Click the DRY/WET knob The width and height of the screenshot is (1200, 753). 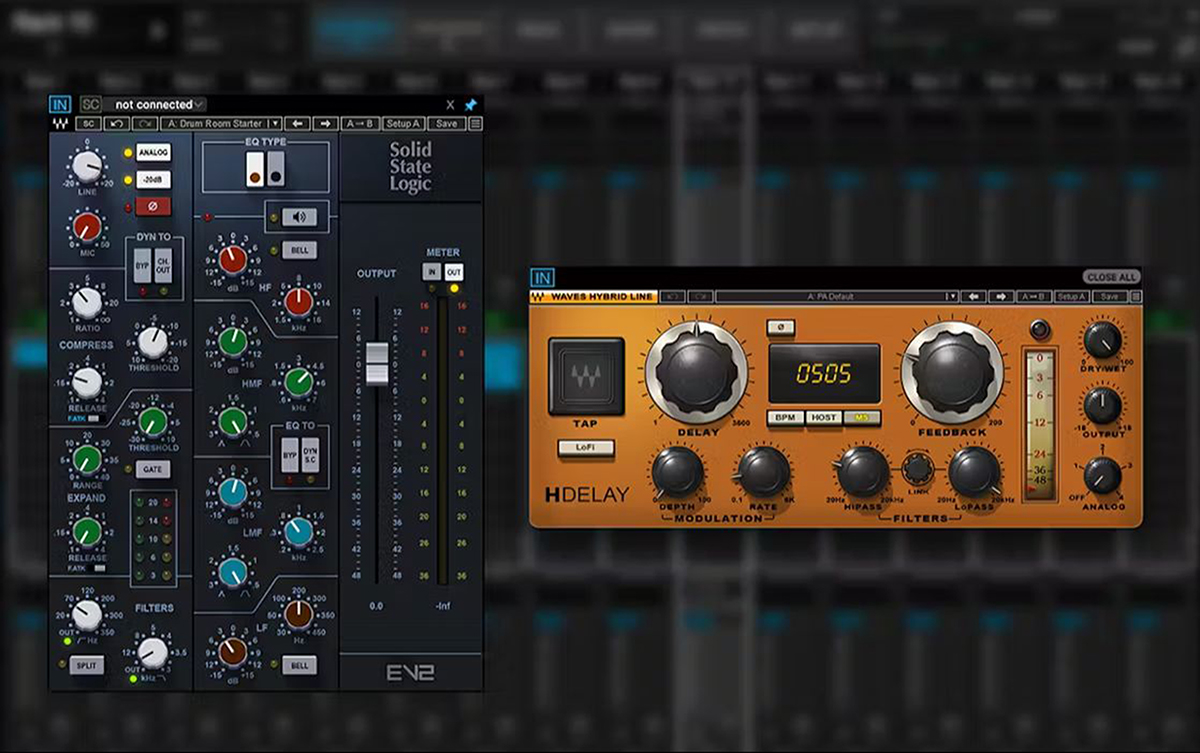(x=1103, y=340)
